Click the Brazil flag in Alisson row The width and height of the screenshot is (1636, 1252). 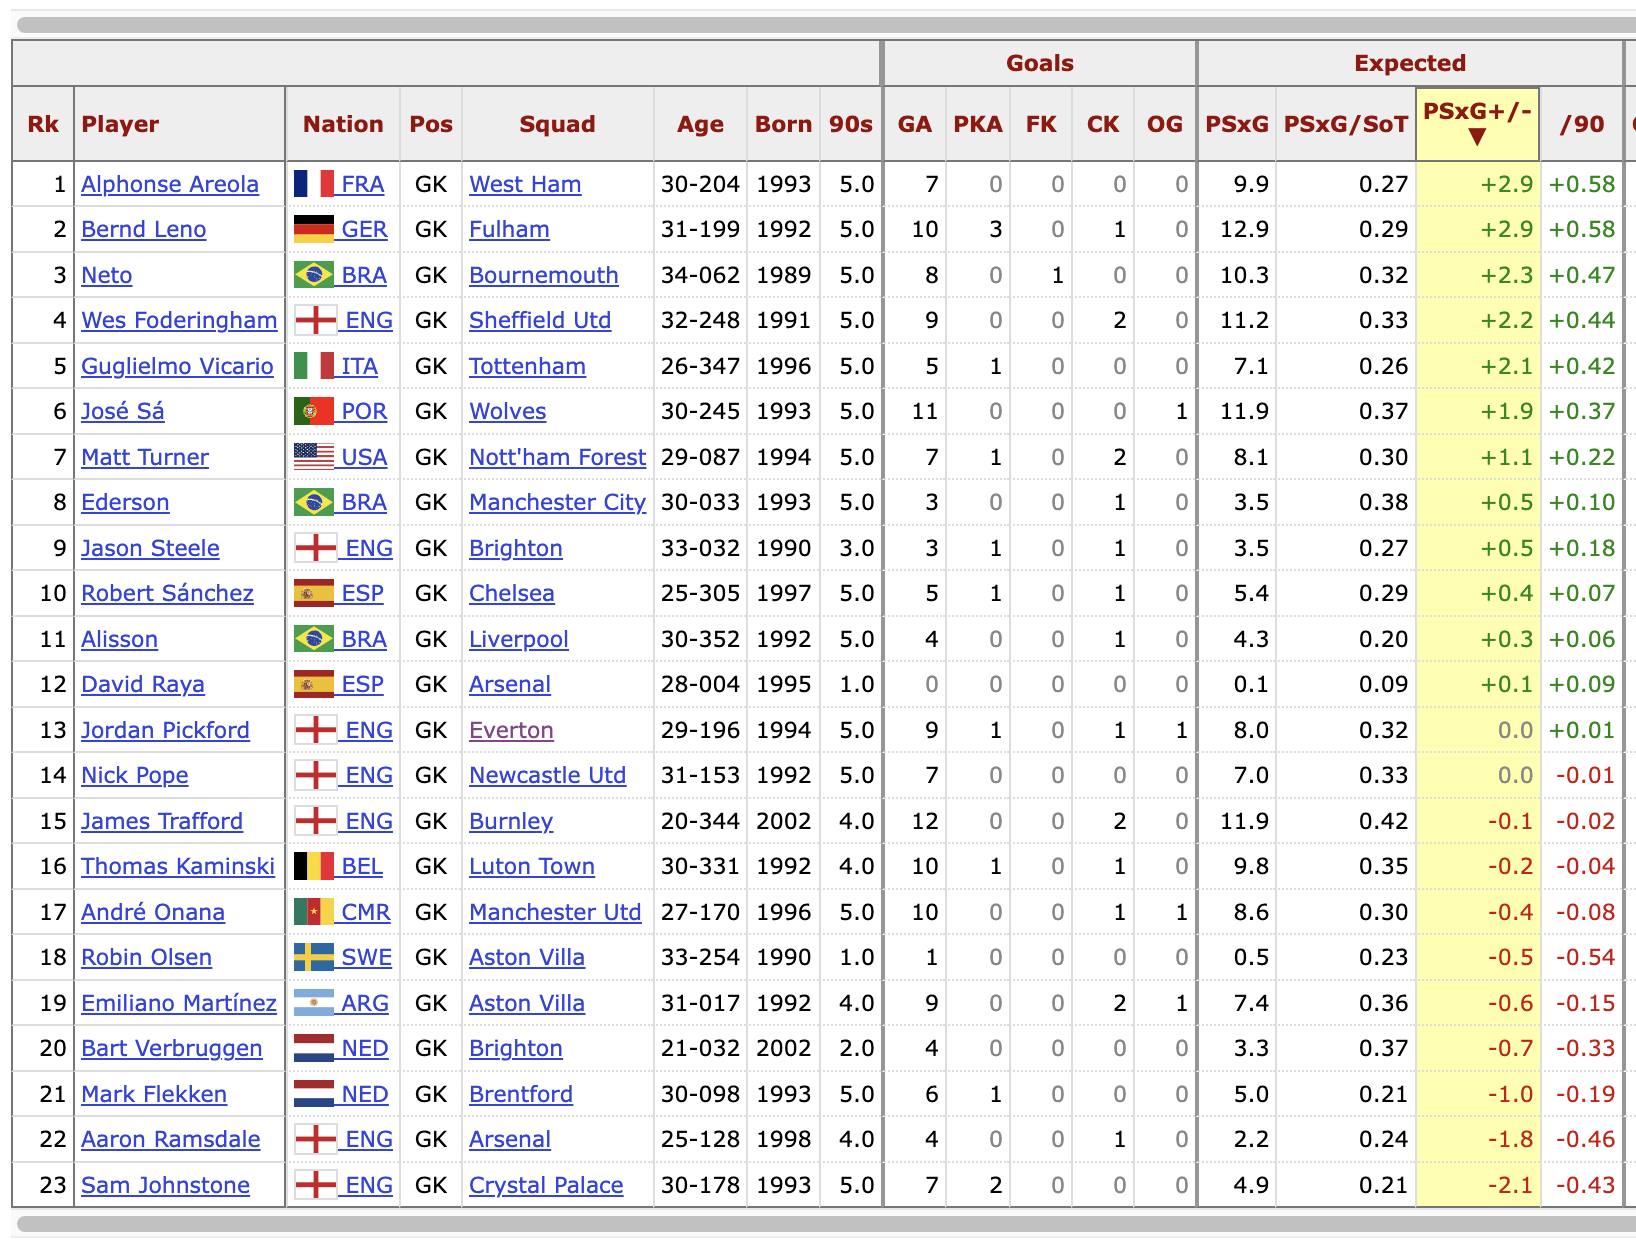point(314,639)
